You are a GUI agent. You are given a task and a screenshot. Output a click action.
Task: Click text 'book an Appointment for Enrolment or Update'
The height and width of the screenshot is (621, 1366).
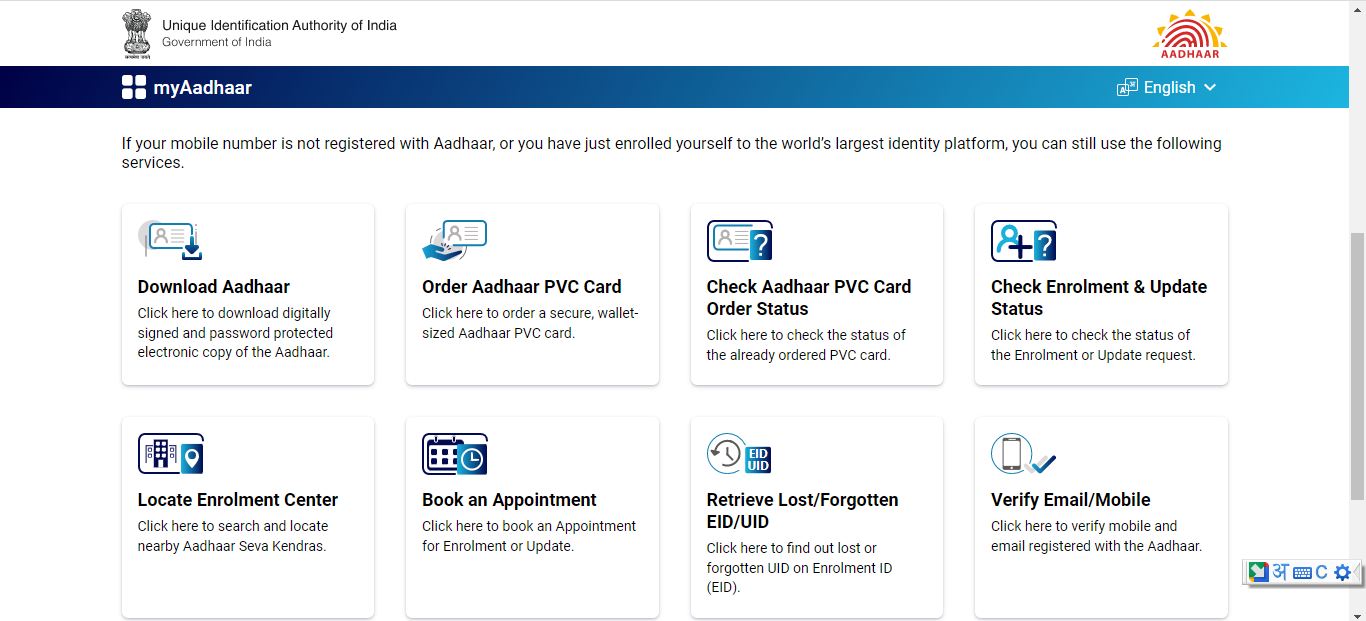pos(529,536)
